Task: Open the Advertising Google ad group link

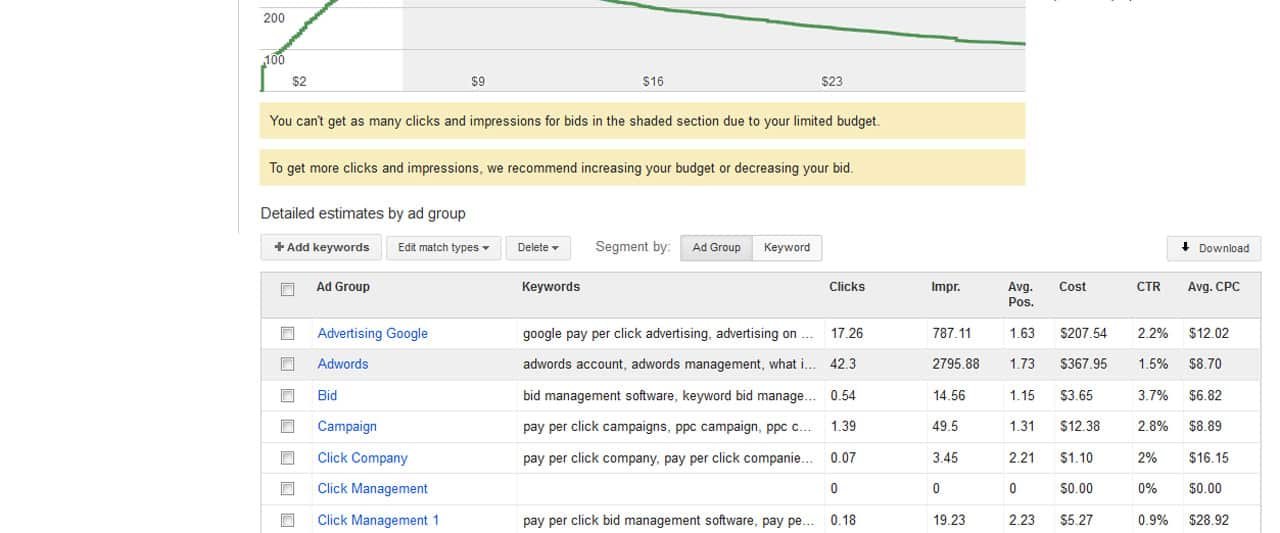Action: click(x=372, y=334)
